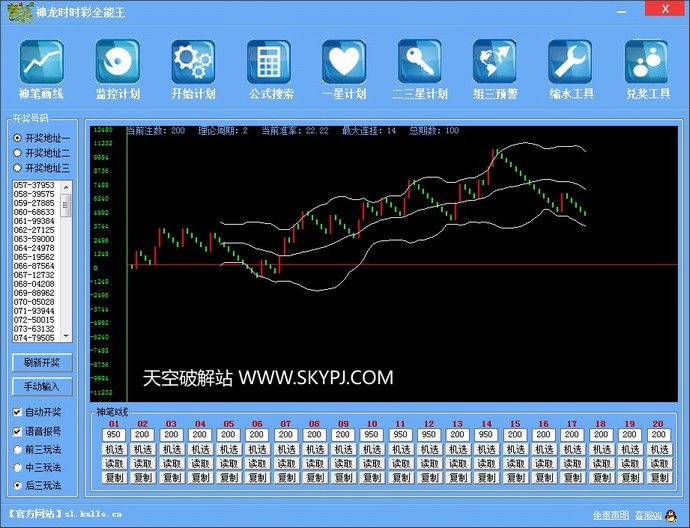Screen dimensions: 690x528
Task: Choose the 前三玩法 radio button
Action: [17, 449]
